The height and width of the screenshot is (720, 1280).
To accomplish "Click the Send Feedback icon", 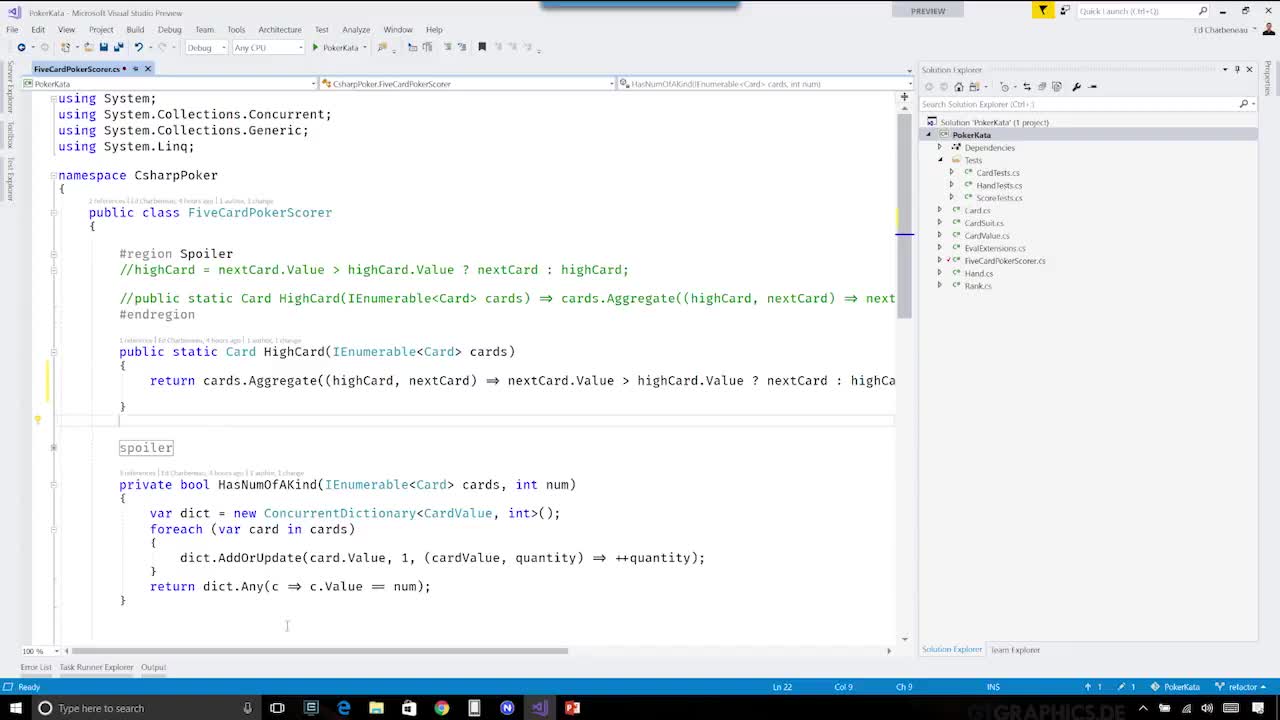I will pos(1066,10).
